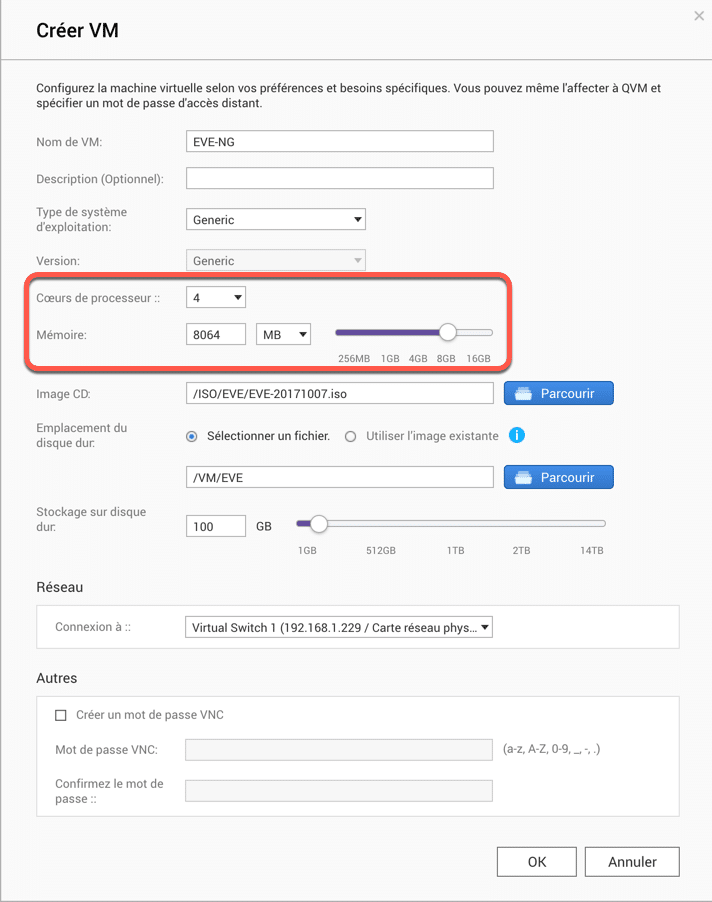Click the OK button
712x902 pixels.
click(x=537, y=861)
